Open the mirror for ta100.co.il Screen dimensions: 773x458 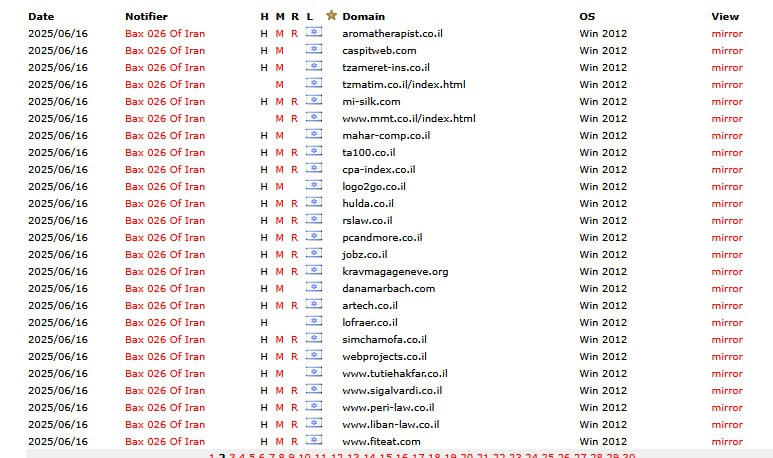click(727, 153)
